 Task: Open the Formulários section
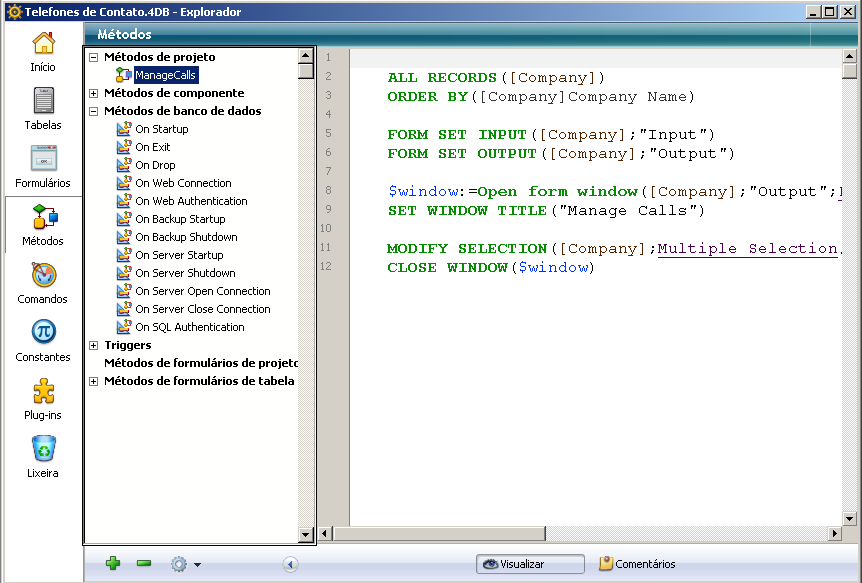(x=43, y=167)
